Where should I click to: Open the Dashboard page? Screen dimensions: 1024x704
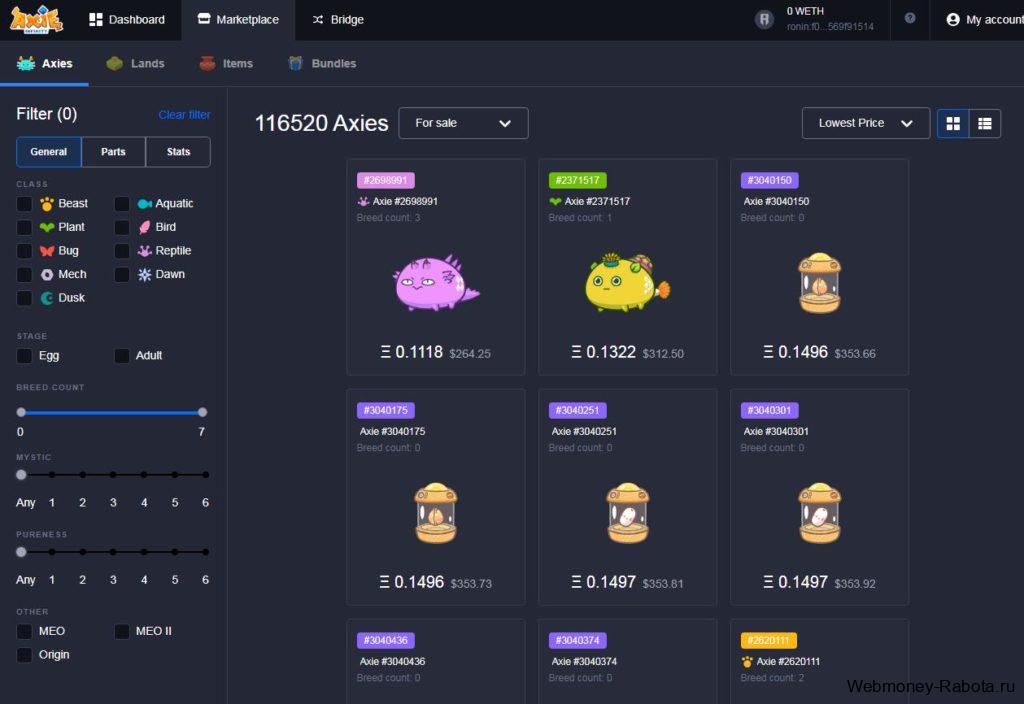[127, 20]
